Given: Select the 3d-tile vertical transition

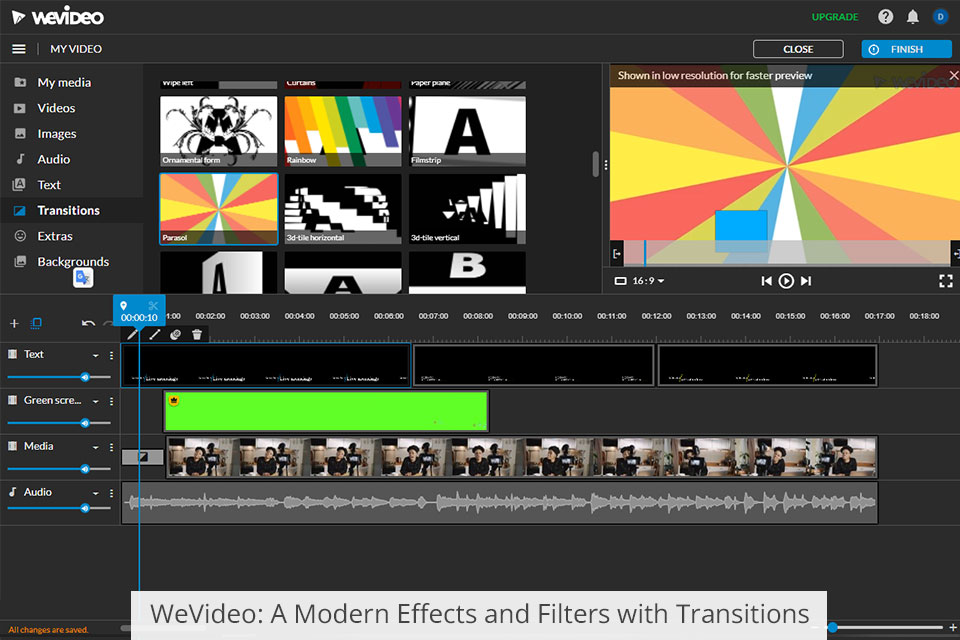Looking at the screenshot, I should tap(467, 209).
